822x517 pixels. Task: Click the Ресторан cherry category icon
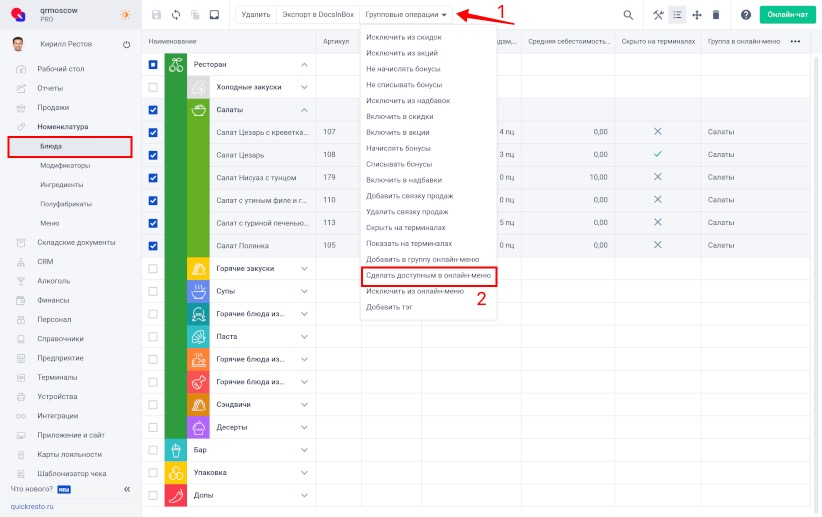pos(176,64)
